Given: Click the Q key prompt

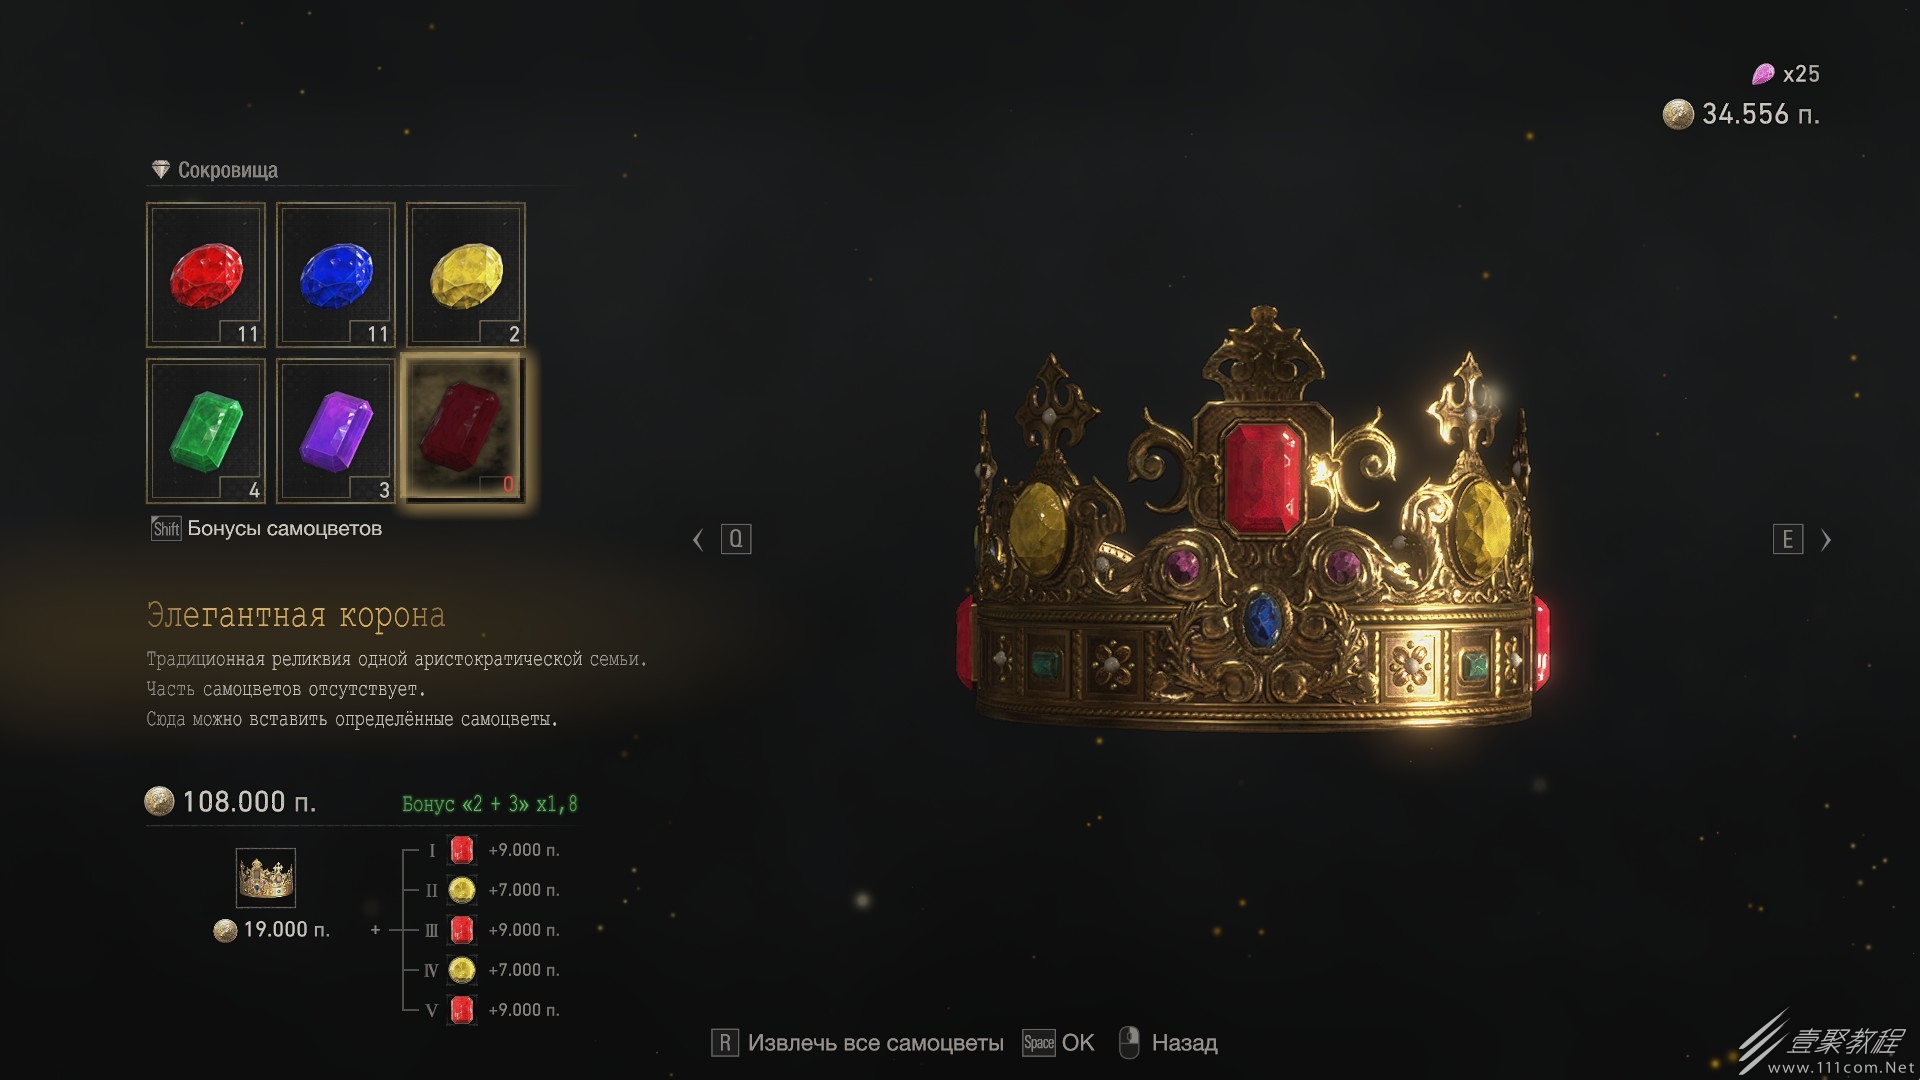Looking at the screenshot, I should [x=736, y=539].
